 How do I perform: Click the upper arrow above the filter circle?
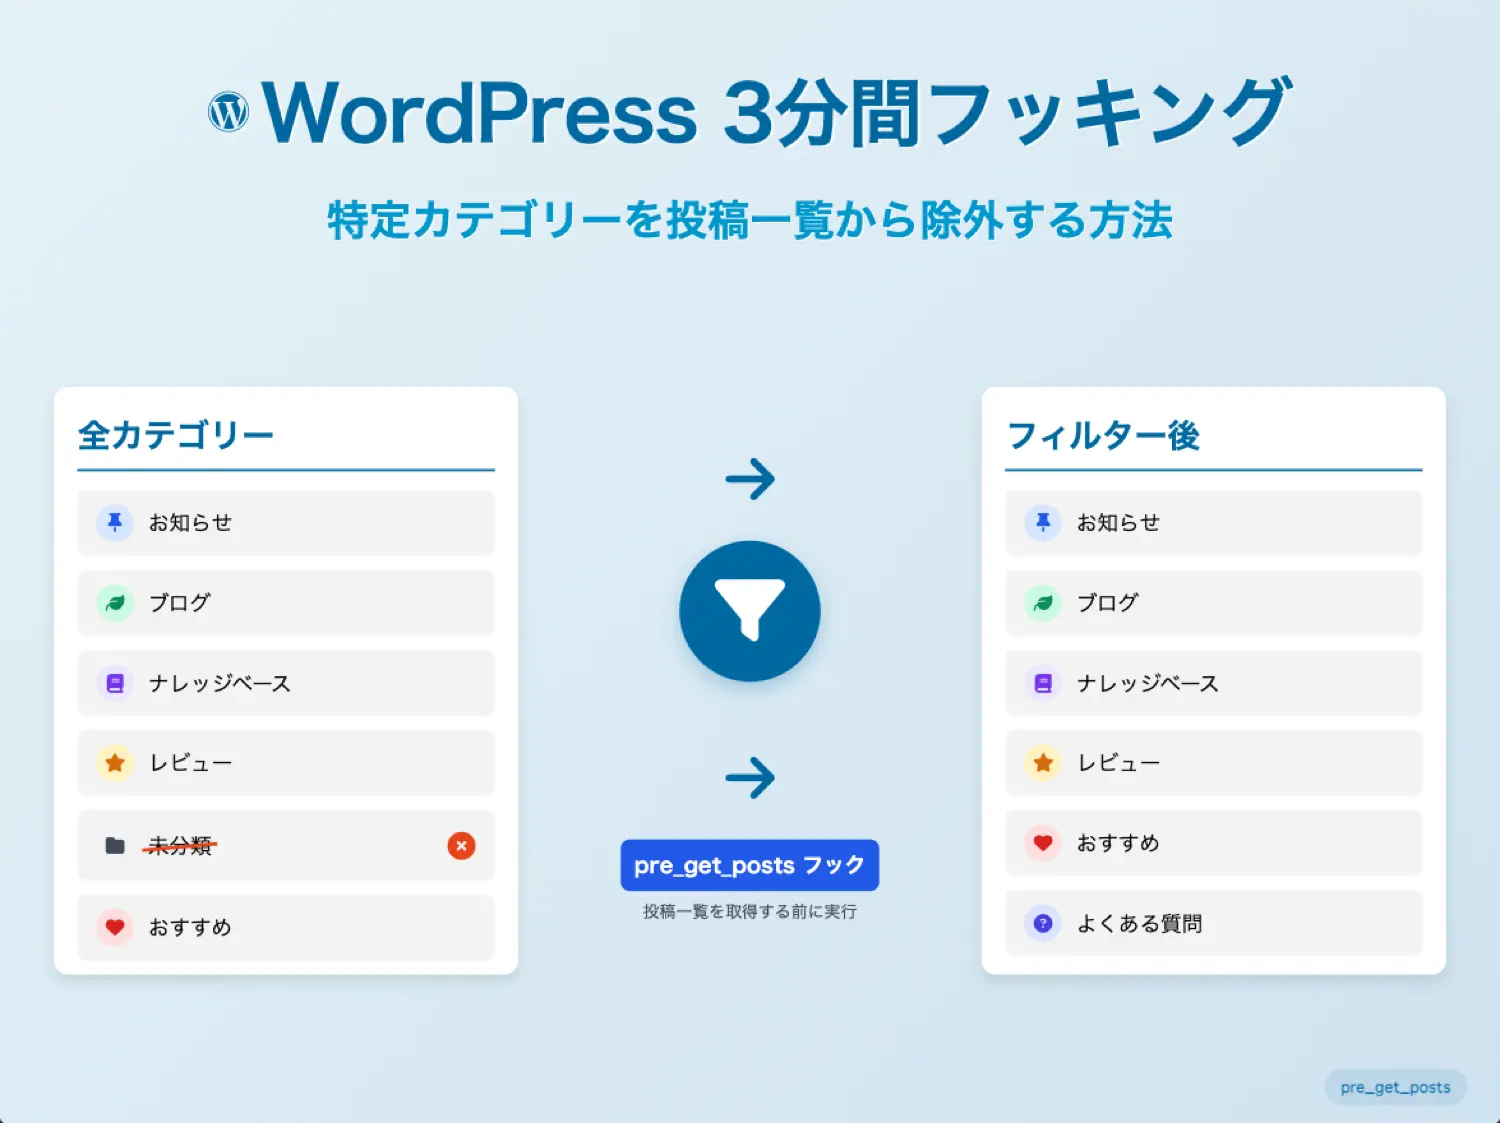point(750,479)
